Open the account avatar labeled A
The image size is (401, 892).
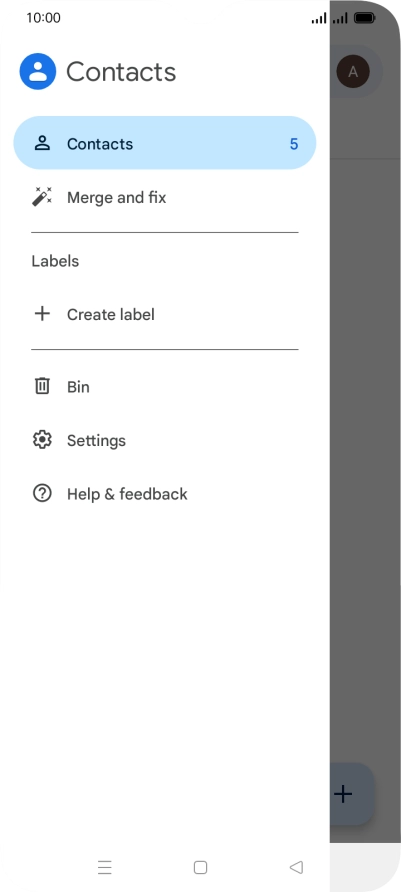tap(353, 72)
